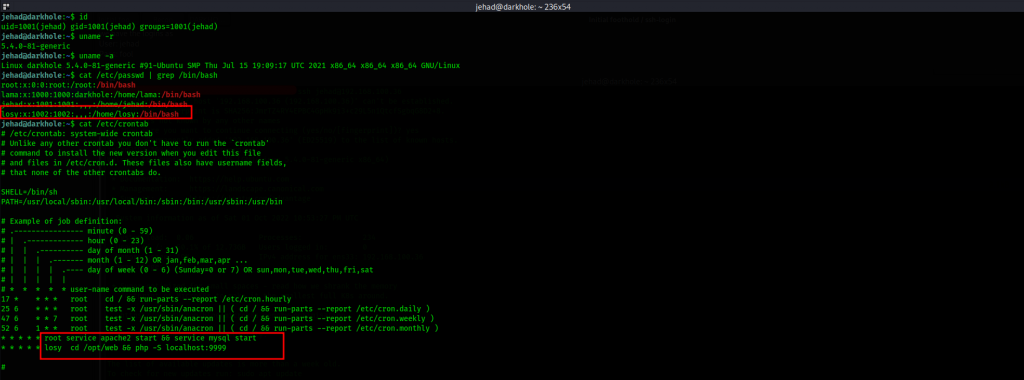This screenshot has height=380, width=1024.
Task: Click the "user-name command to be executed" comment line
Action: point(105,289)
